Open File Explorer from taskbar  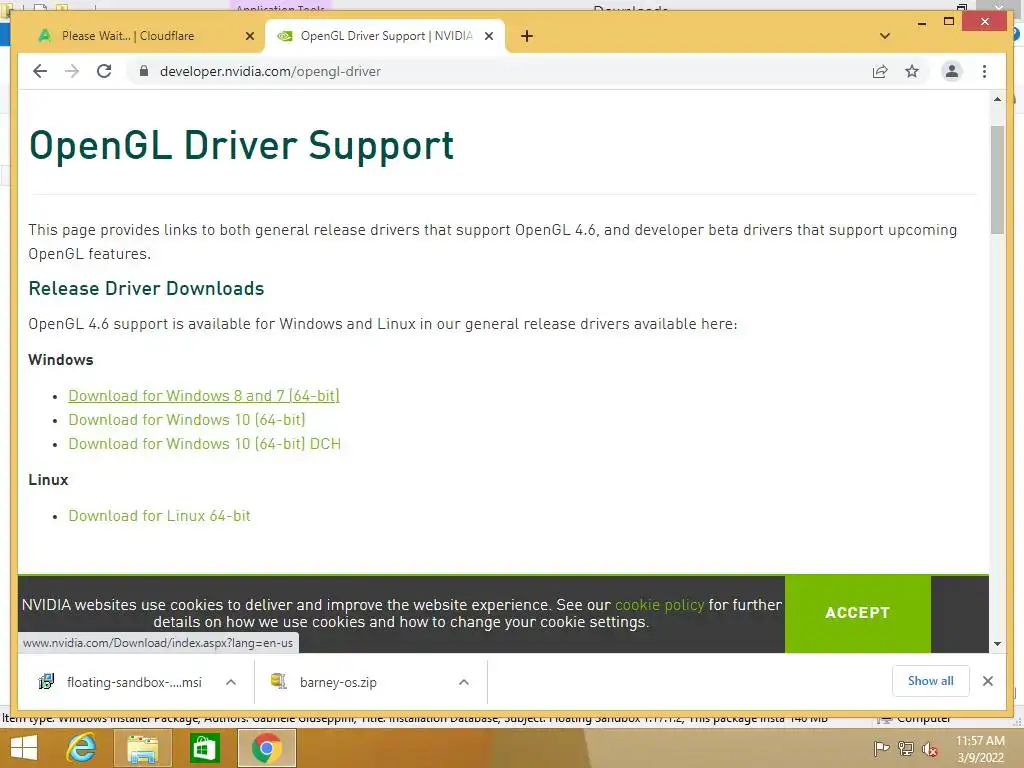pyautogui.click(x=142, y=748)
